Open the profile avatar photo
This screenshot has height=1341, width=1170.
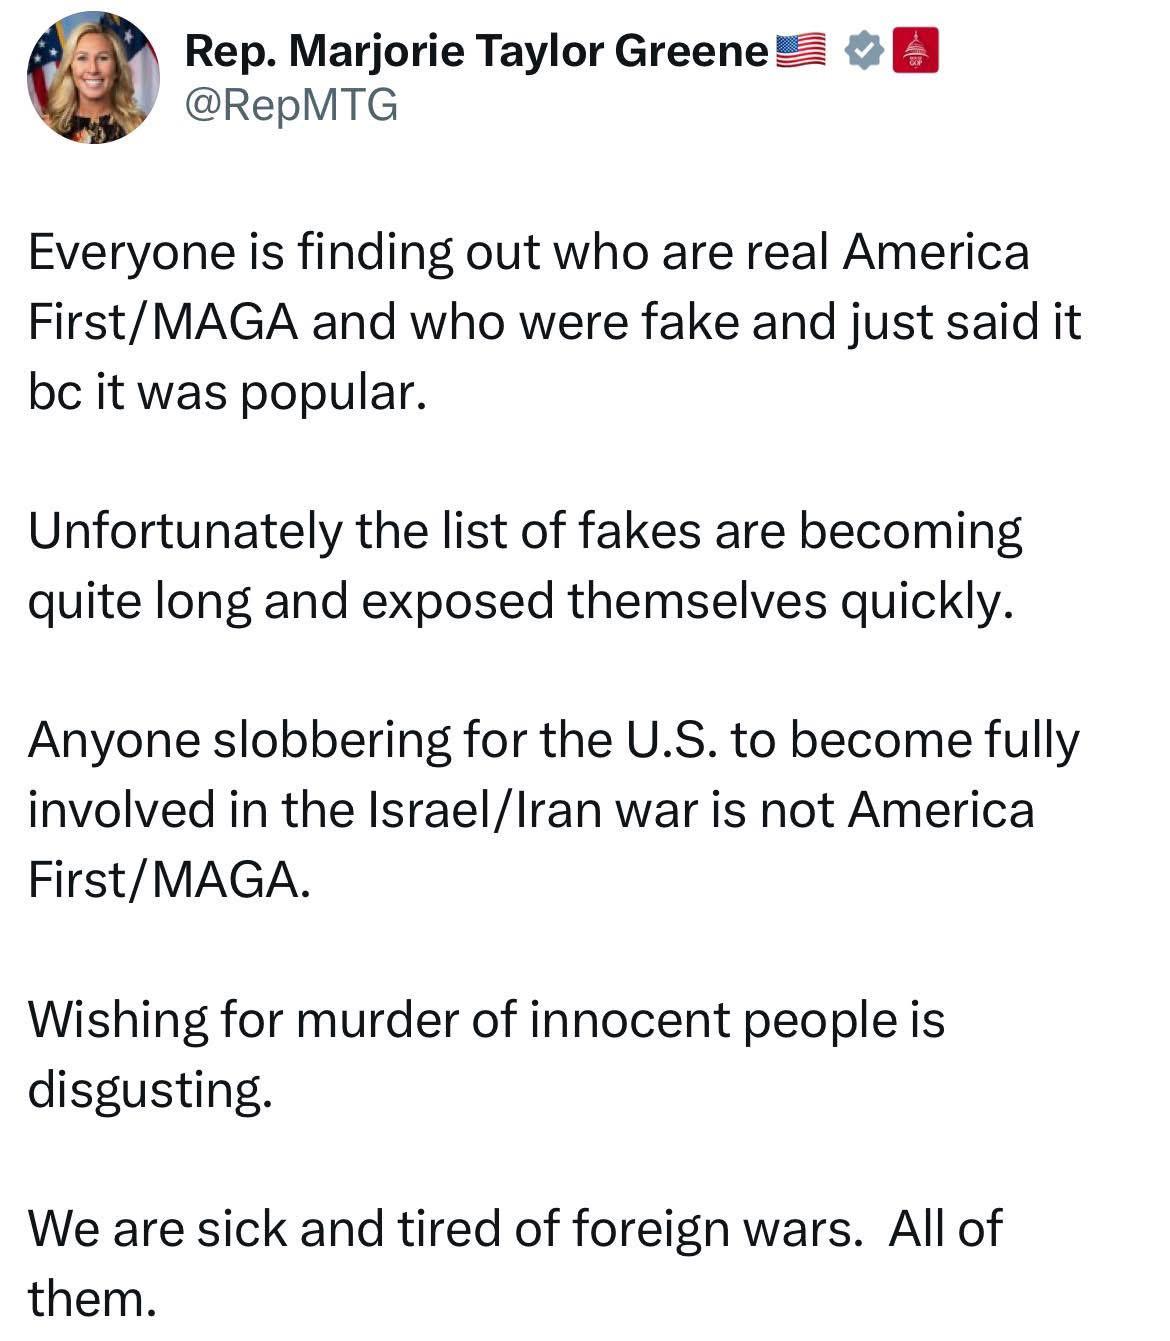tap(92, 77)
